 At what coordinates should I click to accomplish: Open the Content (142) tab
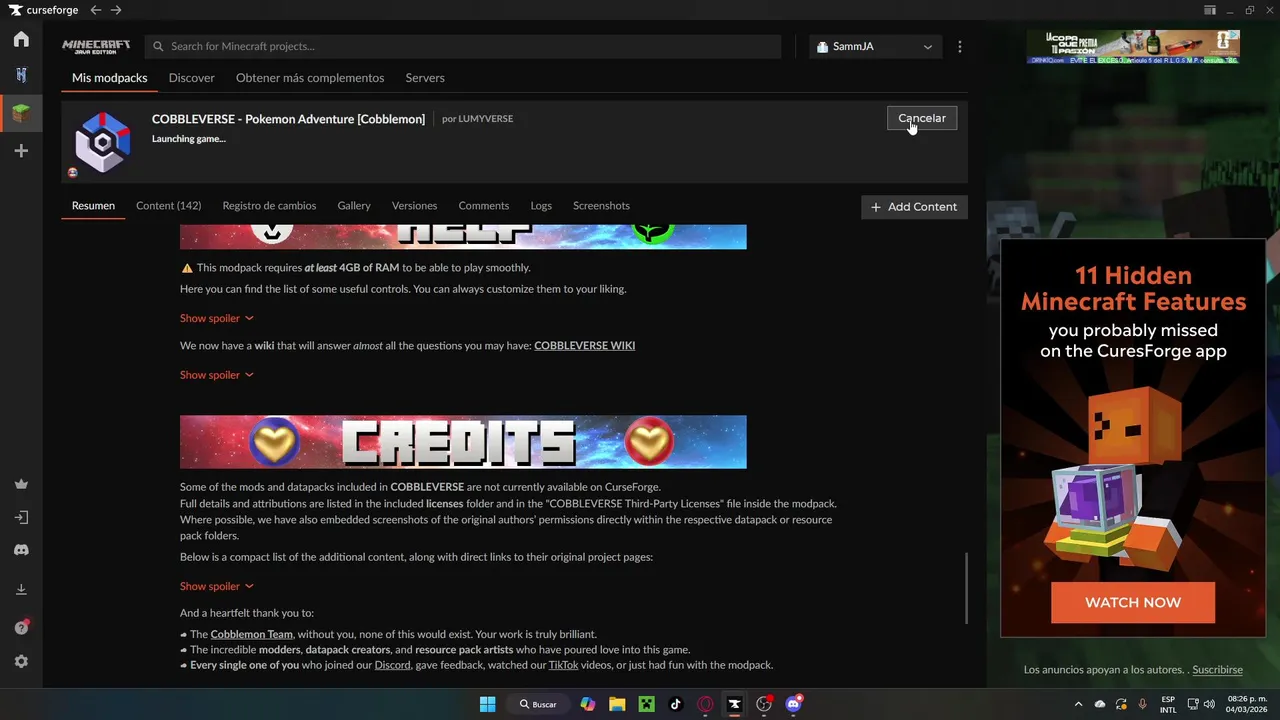(168, 206)
